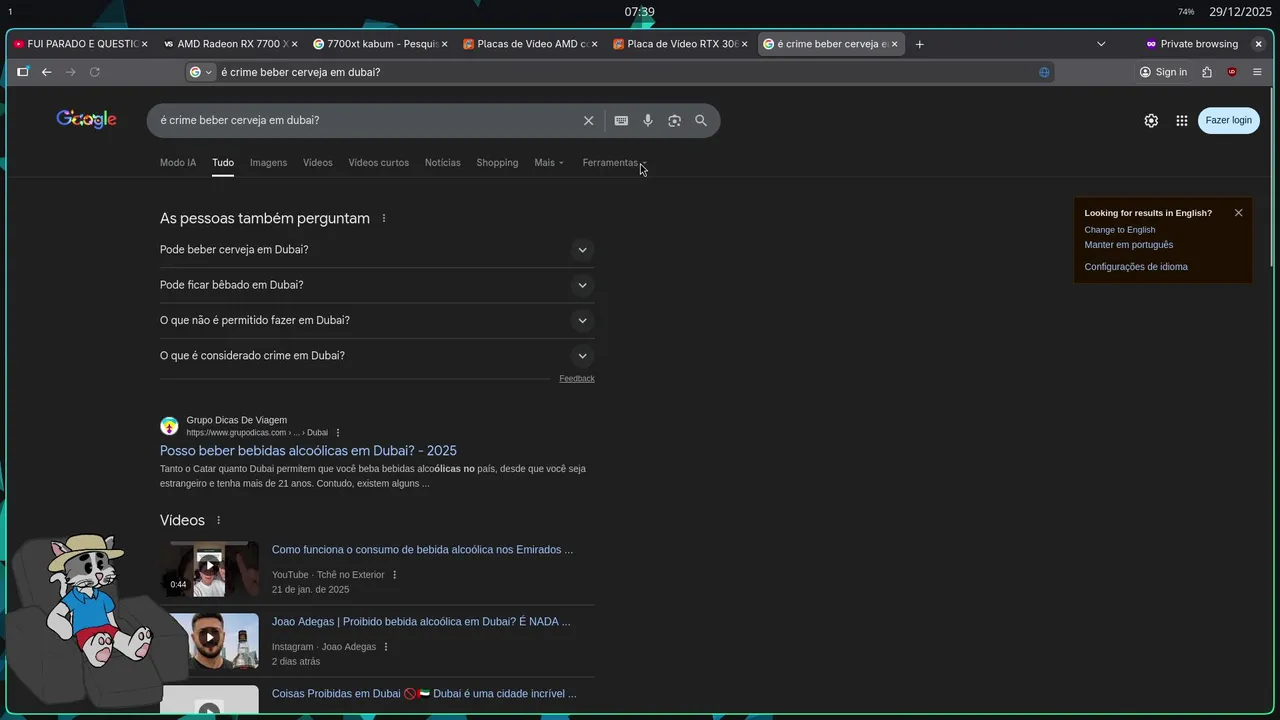The height and width of the screenshot is (720, 1280).
Task: Switch to the Placas de Vídeo AMD browser tab
Action: pyautogui.click(x=530, y=44)
